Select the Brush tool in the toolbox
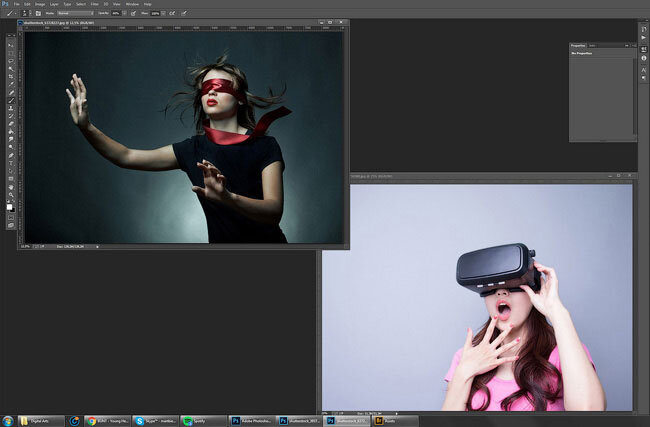Image resolution: width=650 pixels, height=427 pixels. coord(11,101)
